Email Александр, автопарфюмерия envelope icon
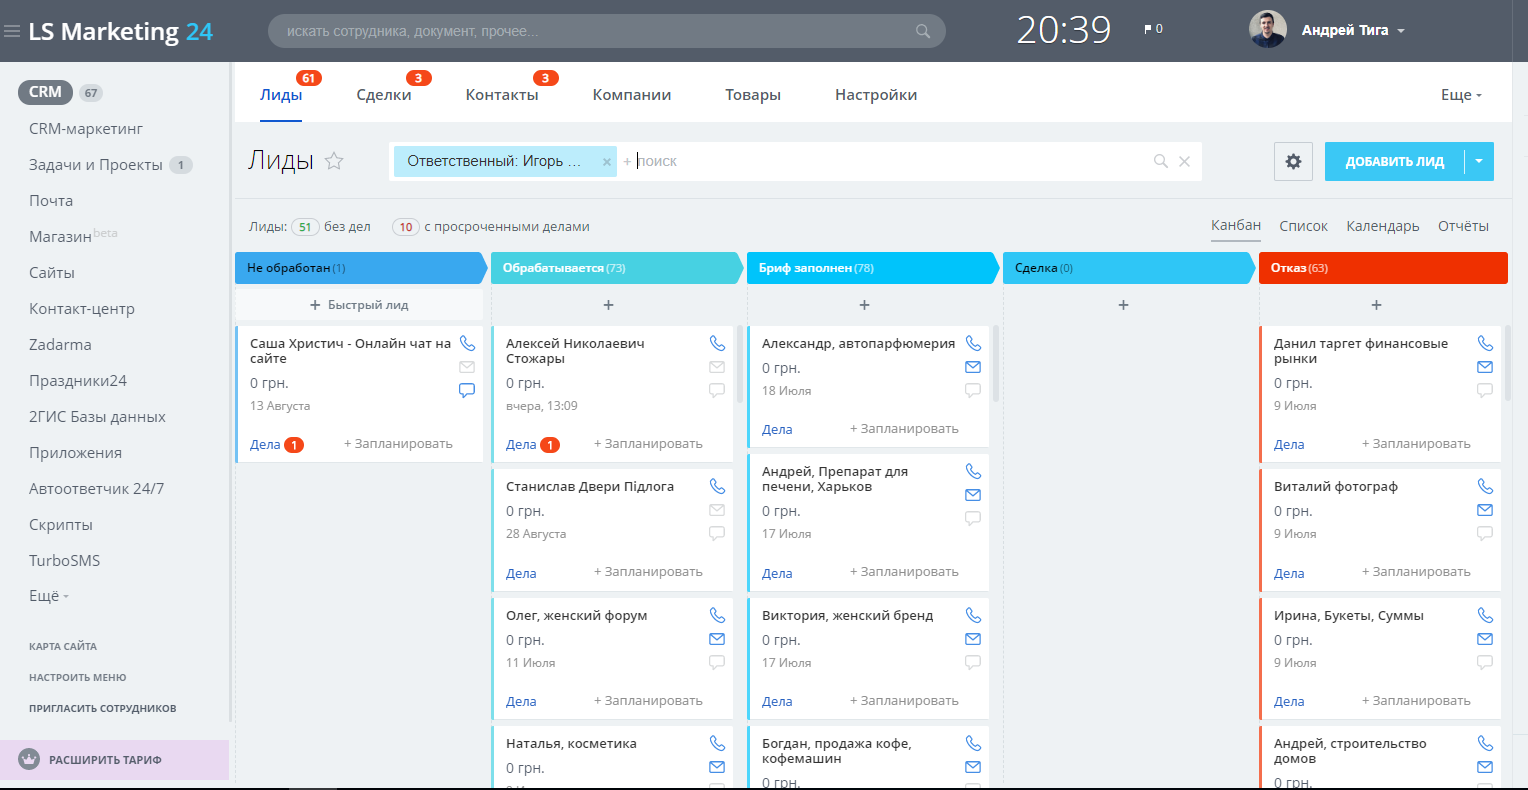 pos(973,367)
